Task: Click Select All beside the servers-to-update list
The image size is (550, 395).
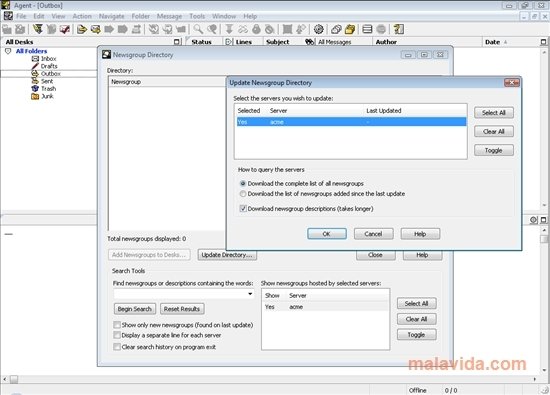Action: tap(494, 113)
